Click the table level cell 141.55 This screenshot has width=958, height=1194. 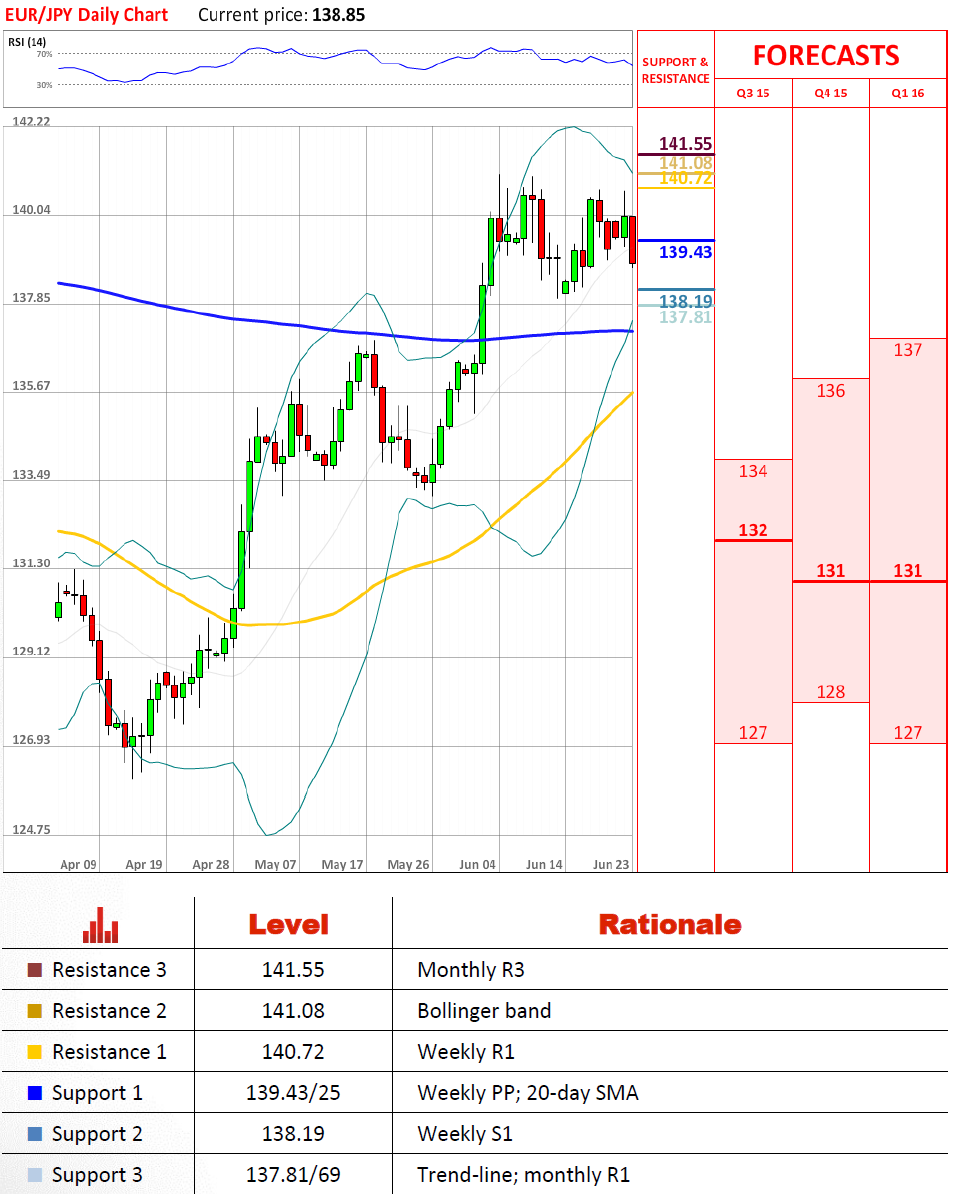(x=293, y=969)
